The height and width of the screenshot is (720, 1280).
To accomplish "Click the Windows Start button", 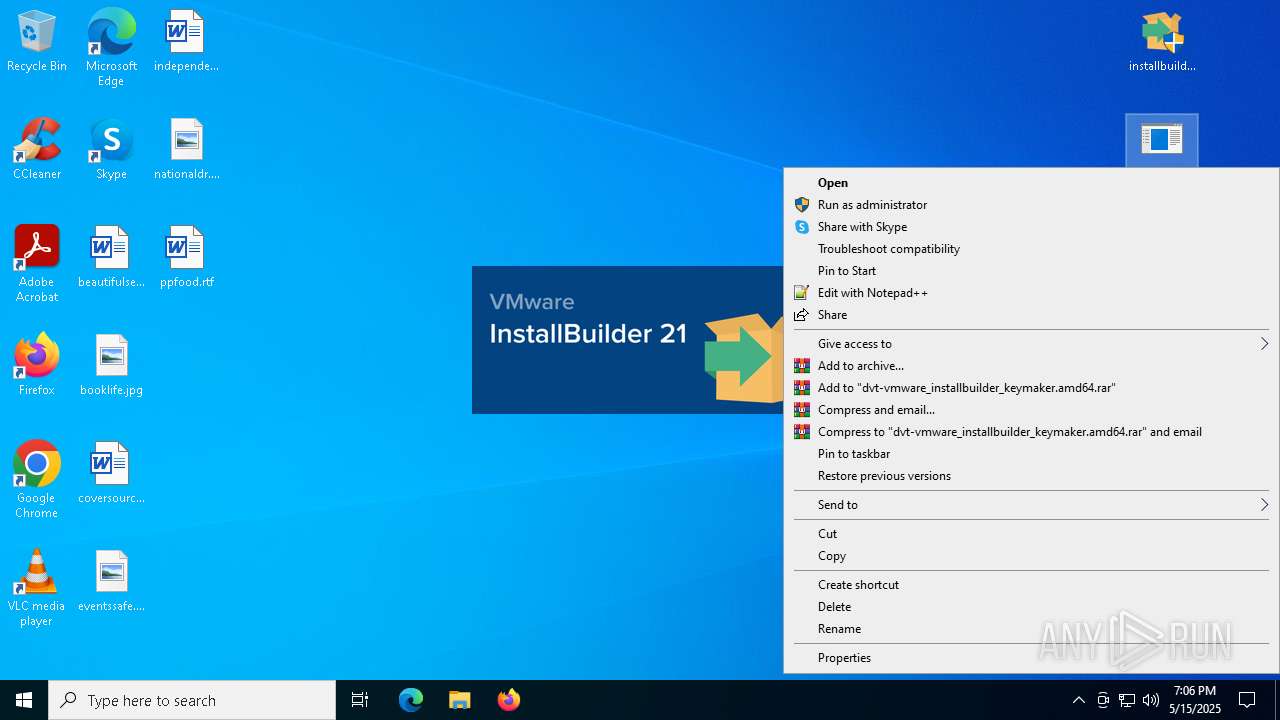I will 24,700.
